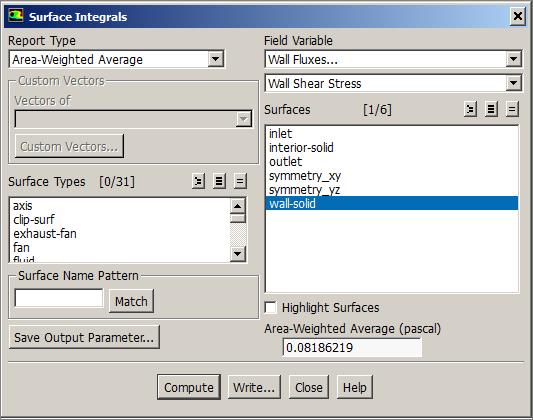Click the Compute button
The height and width of the screenshot is (420, 533).
189,387
